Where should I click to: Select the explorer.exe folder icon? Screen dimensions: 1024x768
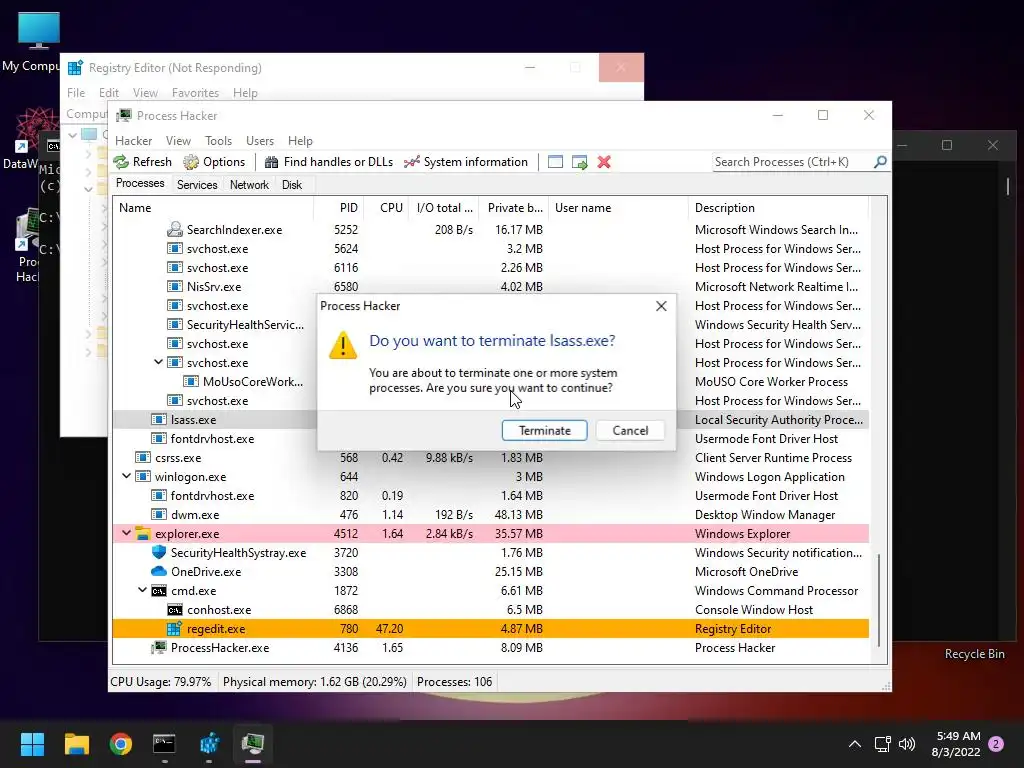coord(142,533)
